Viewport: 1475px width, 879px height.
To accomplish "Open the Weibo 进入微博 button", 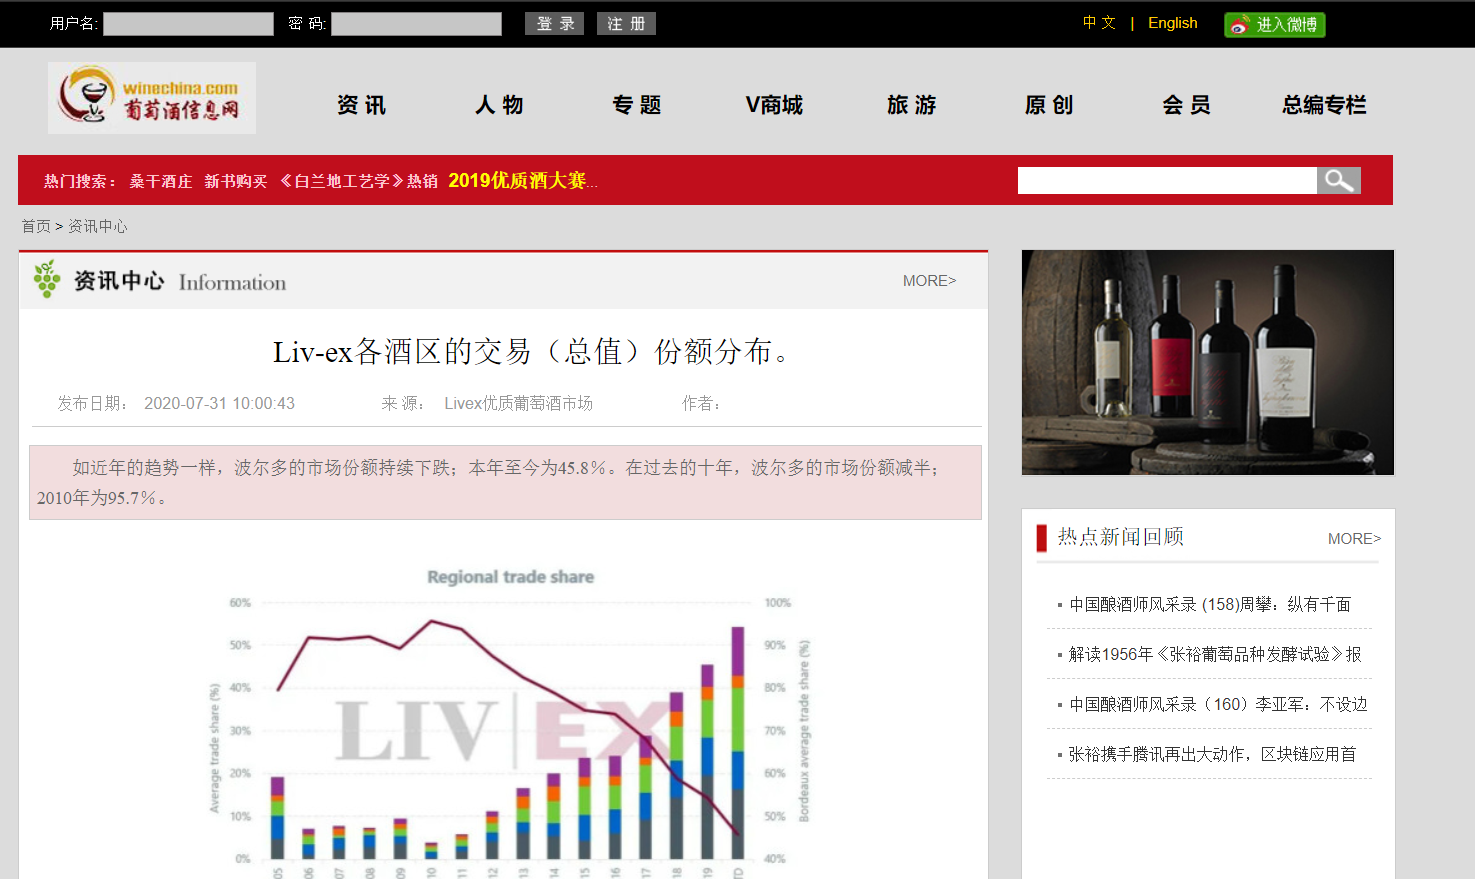I will (x=1274, y=24).
